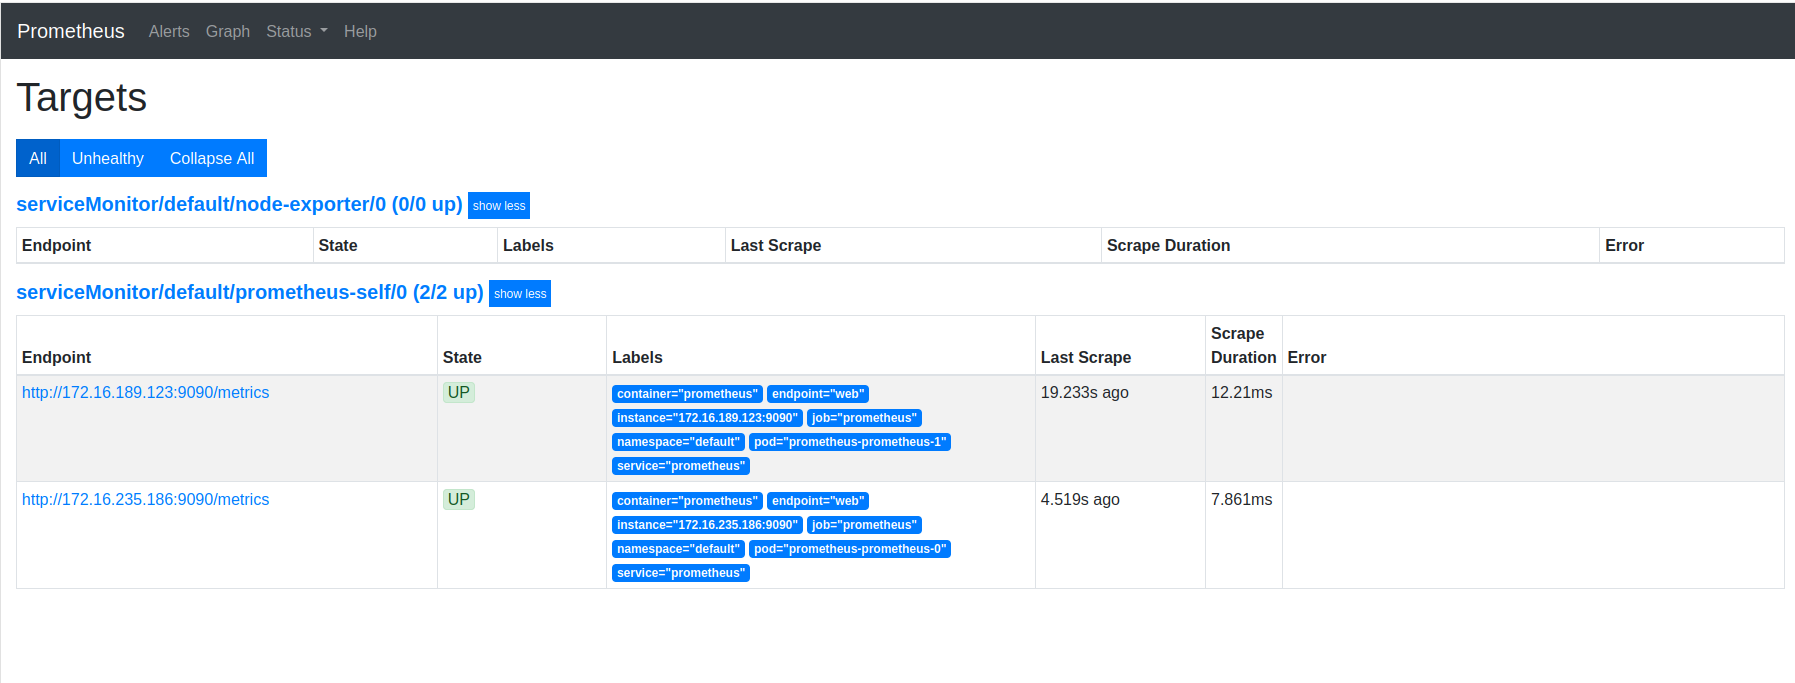Open the Help page
This screenshot has width=1795, height=683.
coord(360,31)
